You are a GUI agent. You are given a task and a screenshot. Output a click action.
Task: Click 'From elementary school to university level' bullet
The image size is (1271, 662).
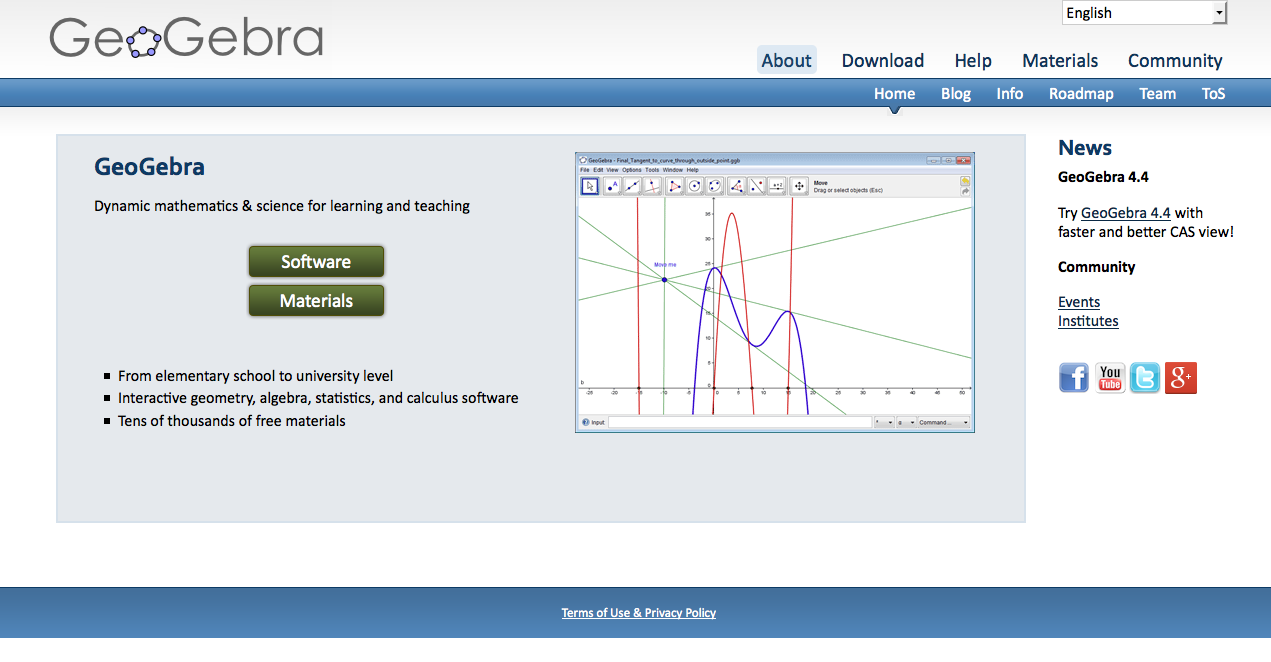click(x=255, y=376)
